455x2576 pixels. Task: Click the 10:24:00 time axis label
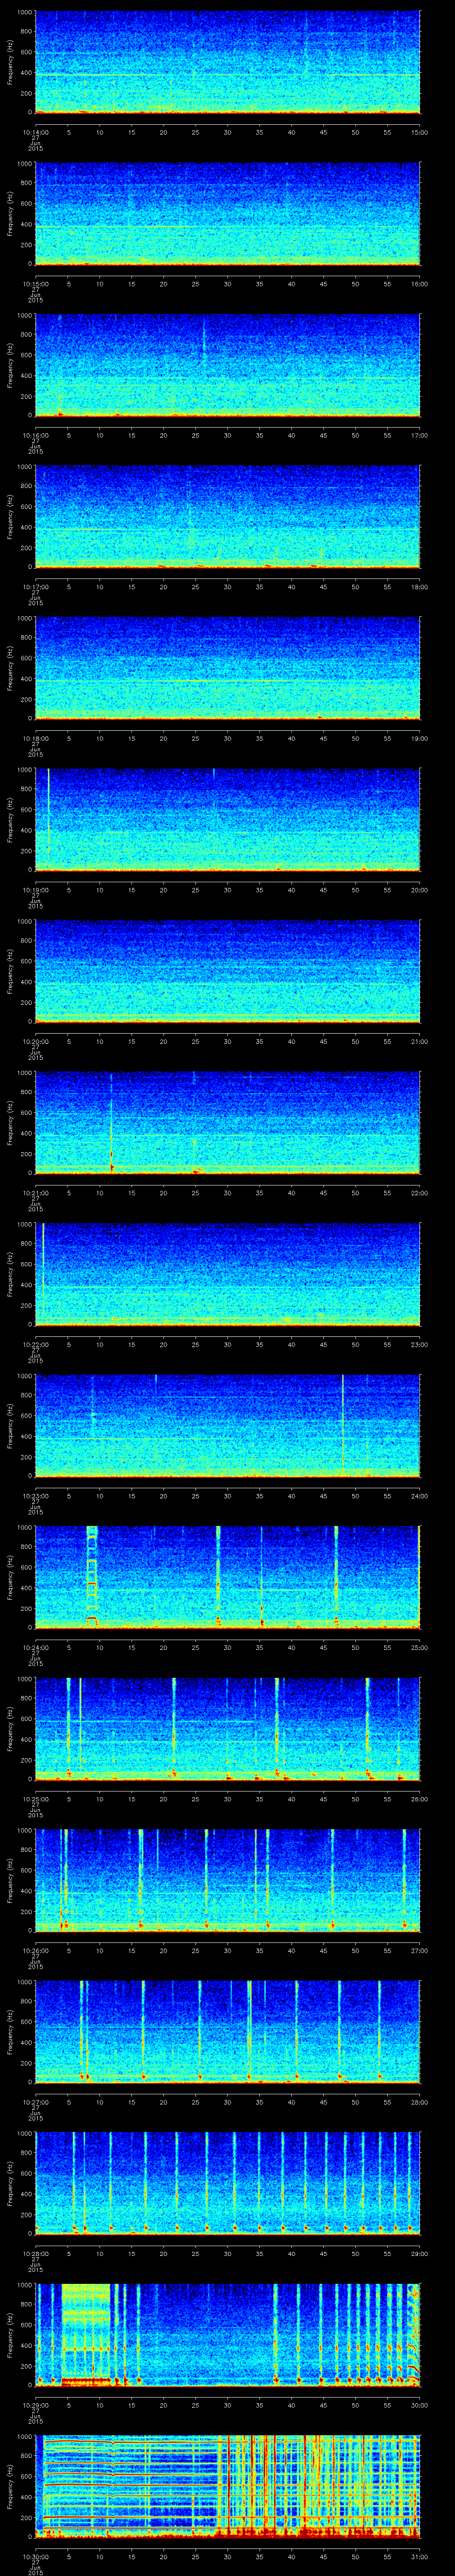(x=35, y=1647)
